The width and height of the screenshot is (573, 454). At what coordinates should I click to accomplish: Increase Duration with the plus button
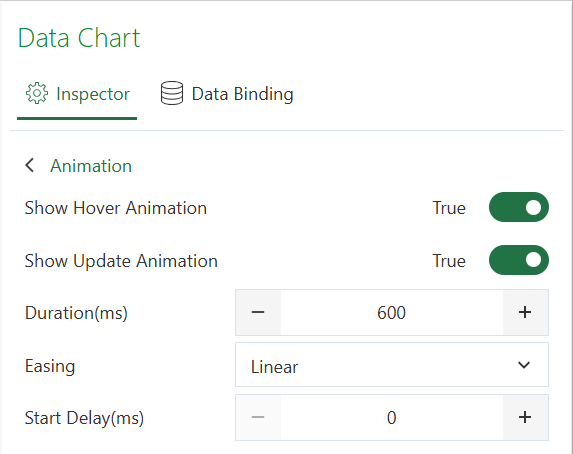click(525, 313)
